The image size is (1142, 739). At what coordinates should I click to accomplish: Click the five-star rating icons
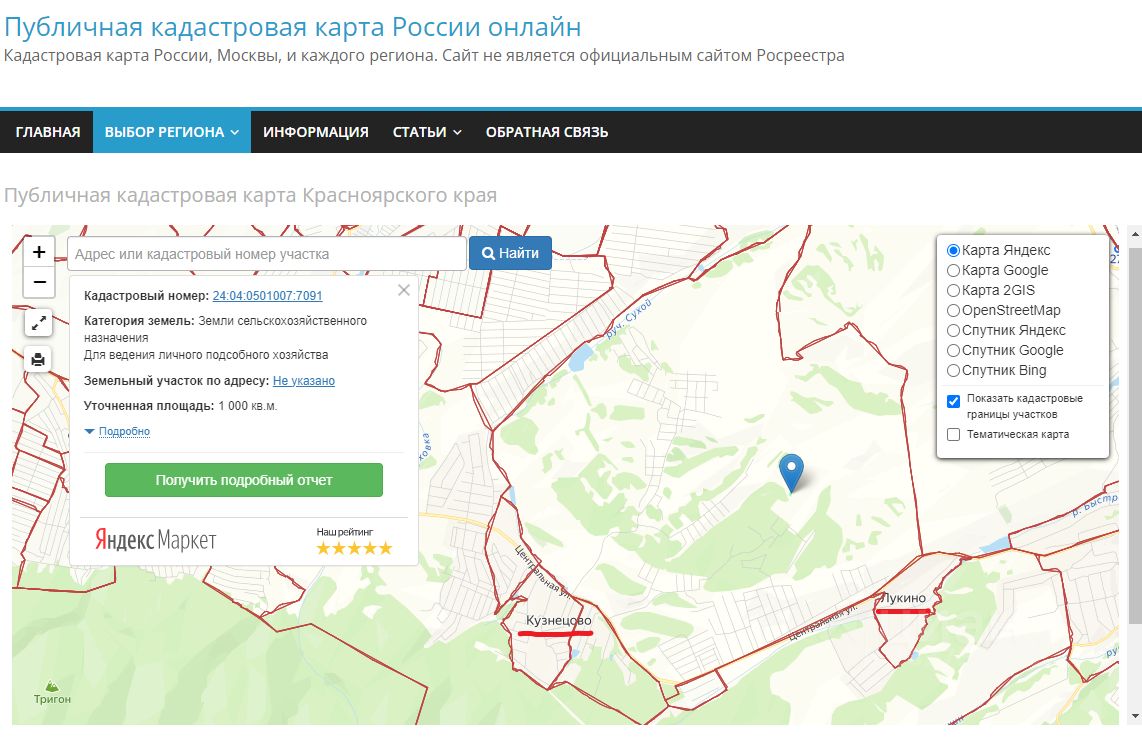pos(354,548)
